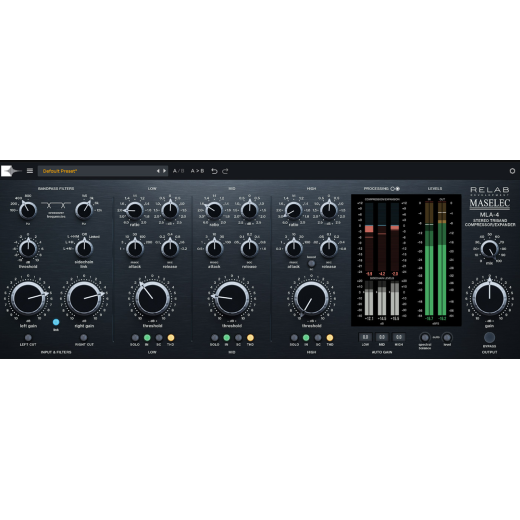Toggle the yellow THD button of the HIGH band
This screenshot has height=520, width=520.
coord(330,338)
